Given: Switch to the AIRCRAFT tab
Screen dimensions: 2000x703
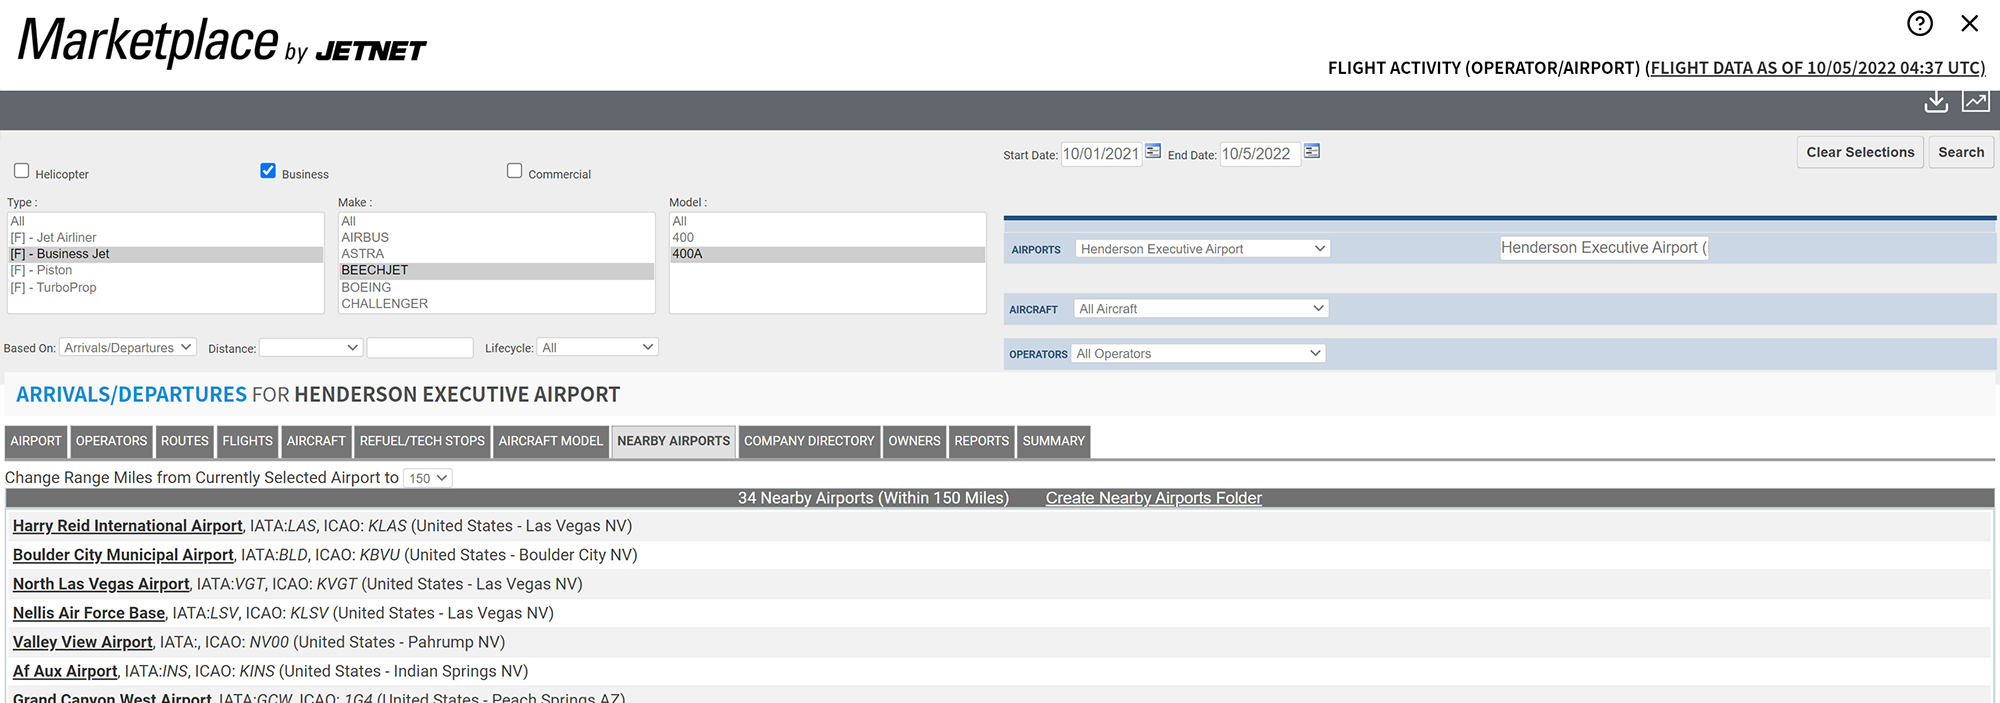Looking at the screenshot, I should (316, 441).
